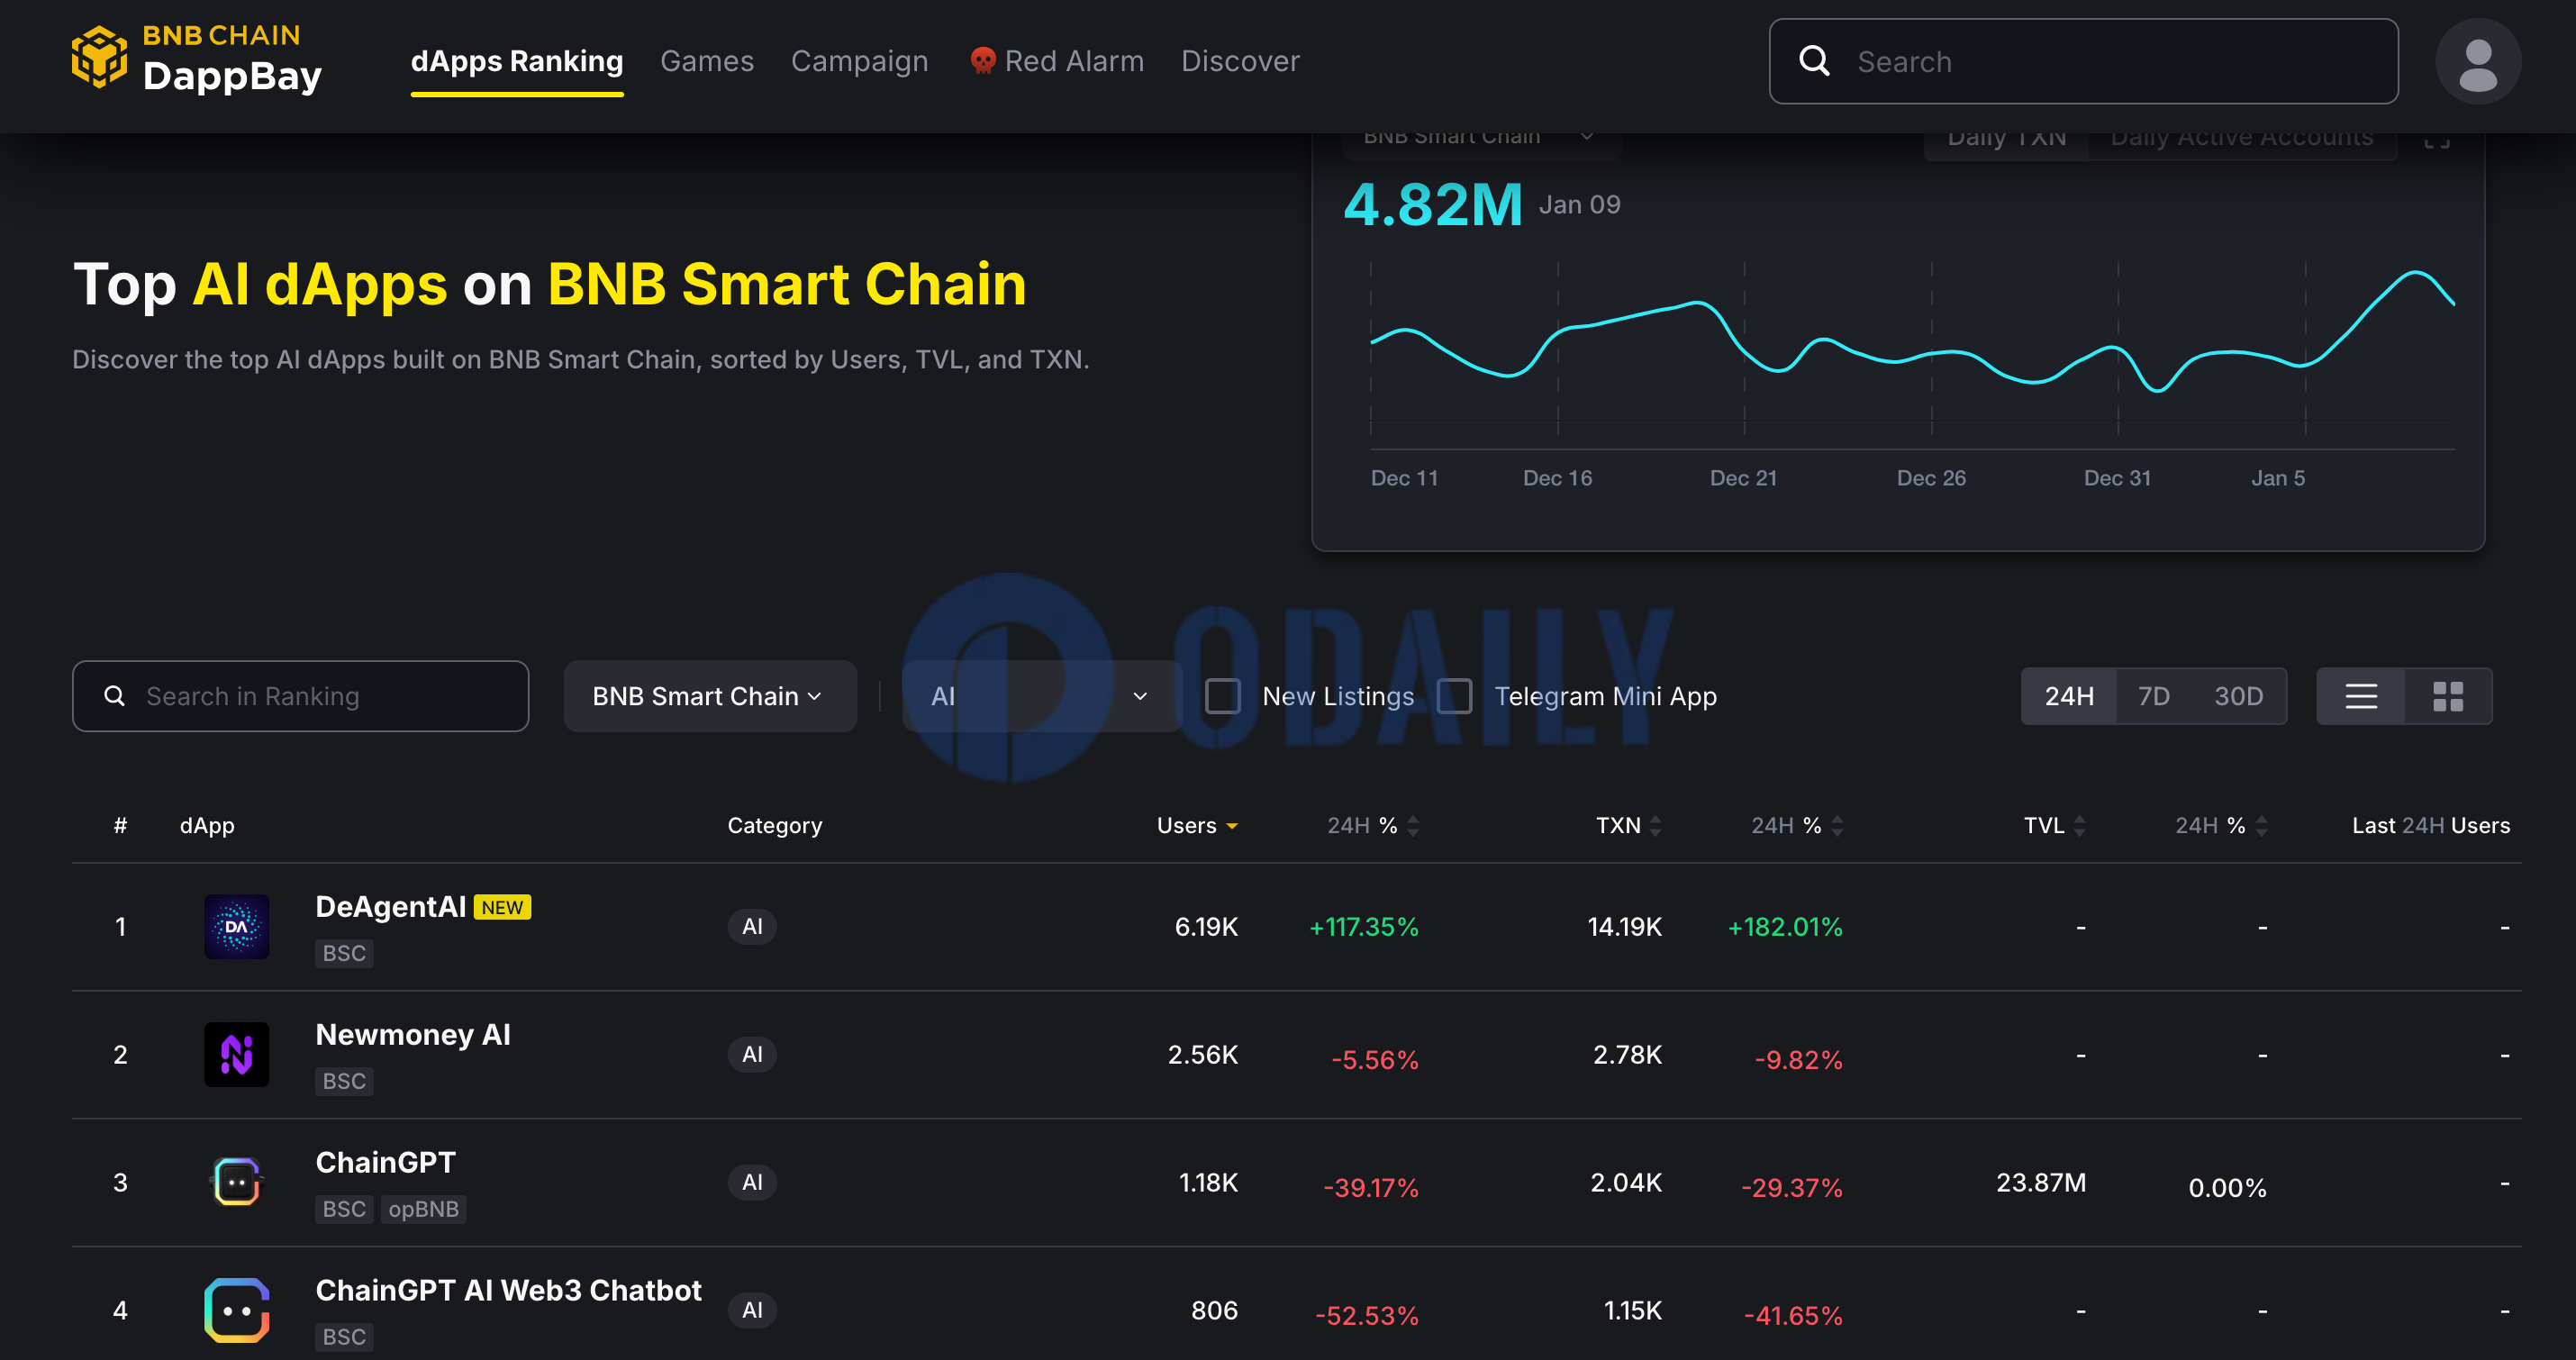Screen dimensions: 2576x1360
Task: Open the Campaign tab
Action: 860,61
